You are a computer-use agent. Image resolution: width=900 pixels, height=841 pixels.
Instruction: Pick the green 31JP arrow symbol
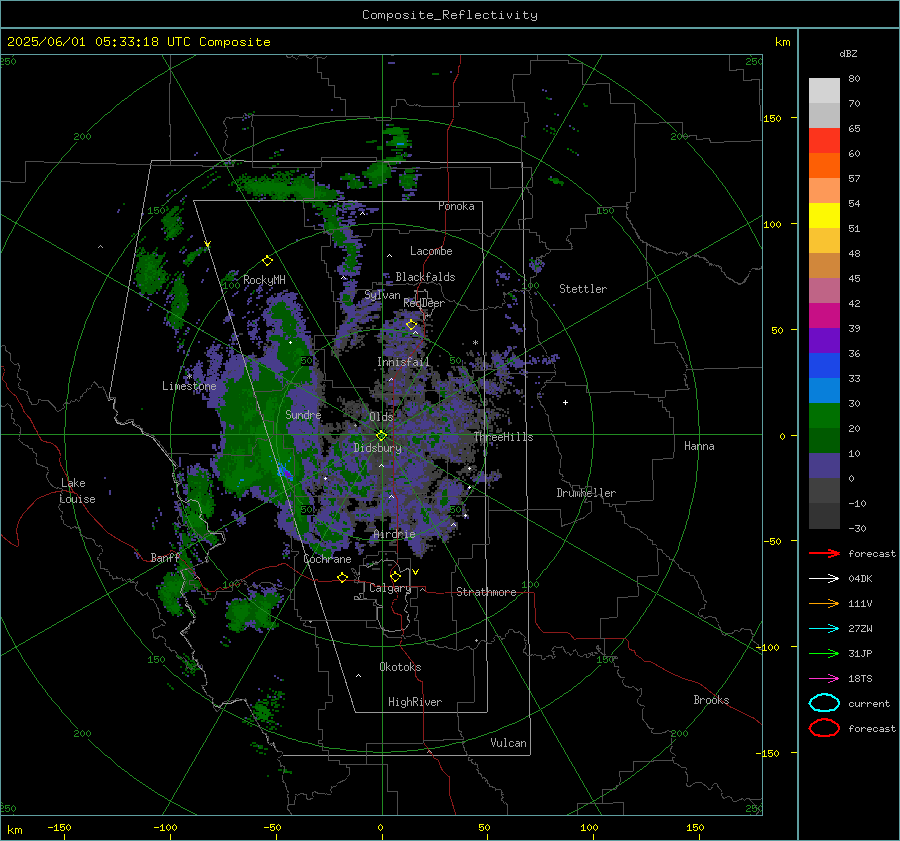tap(824, 653)
